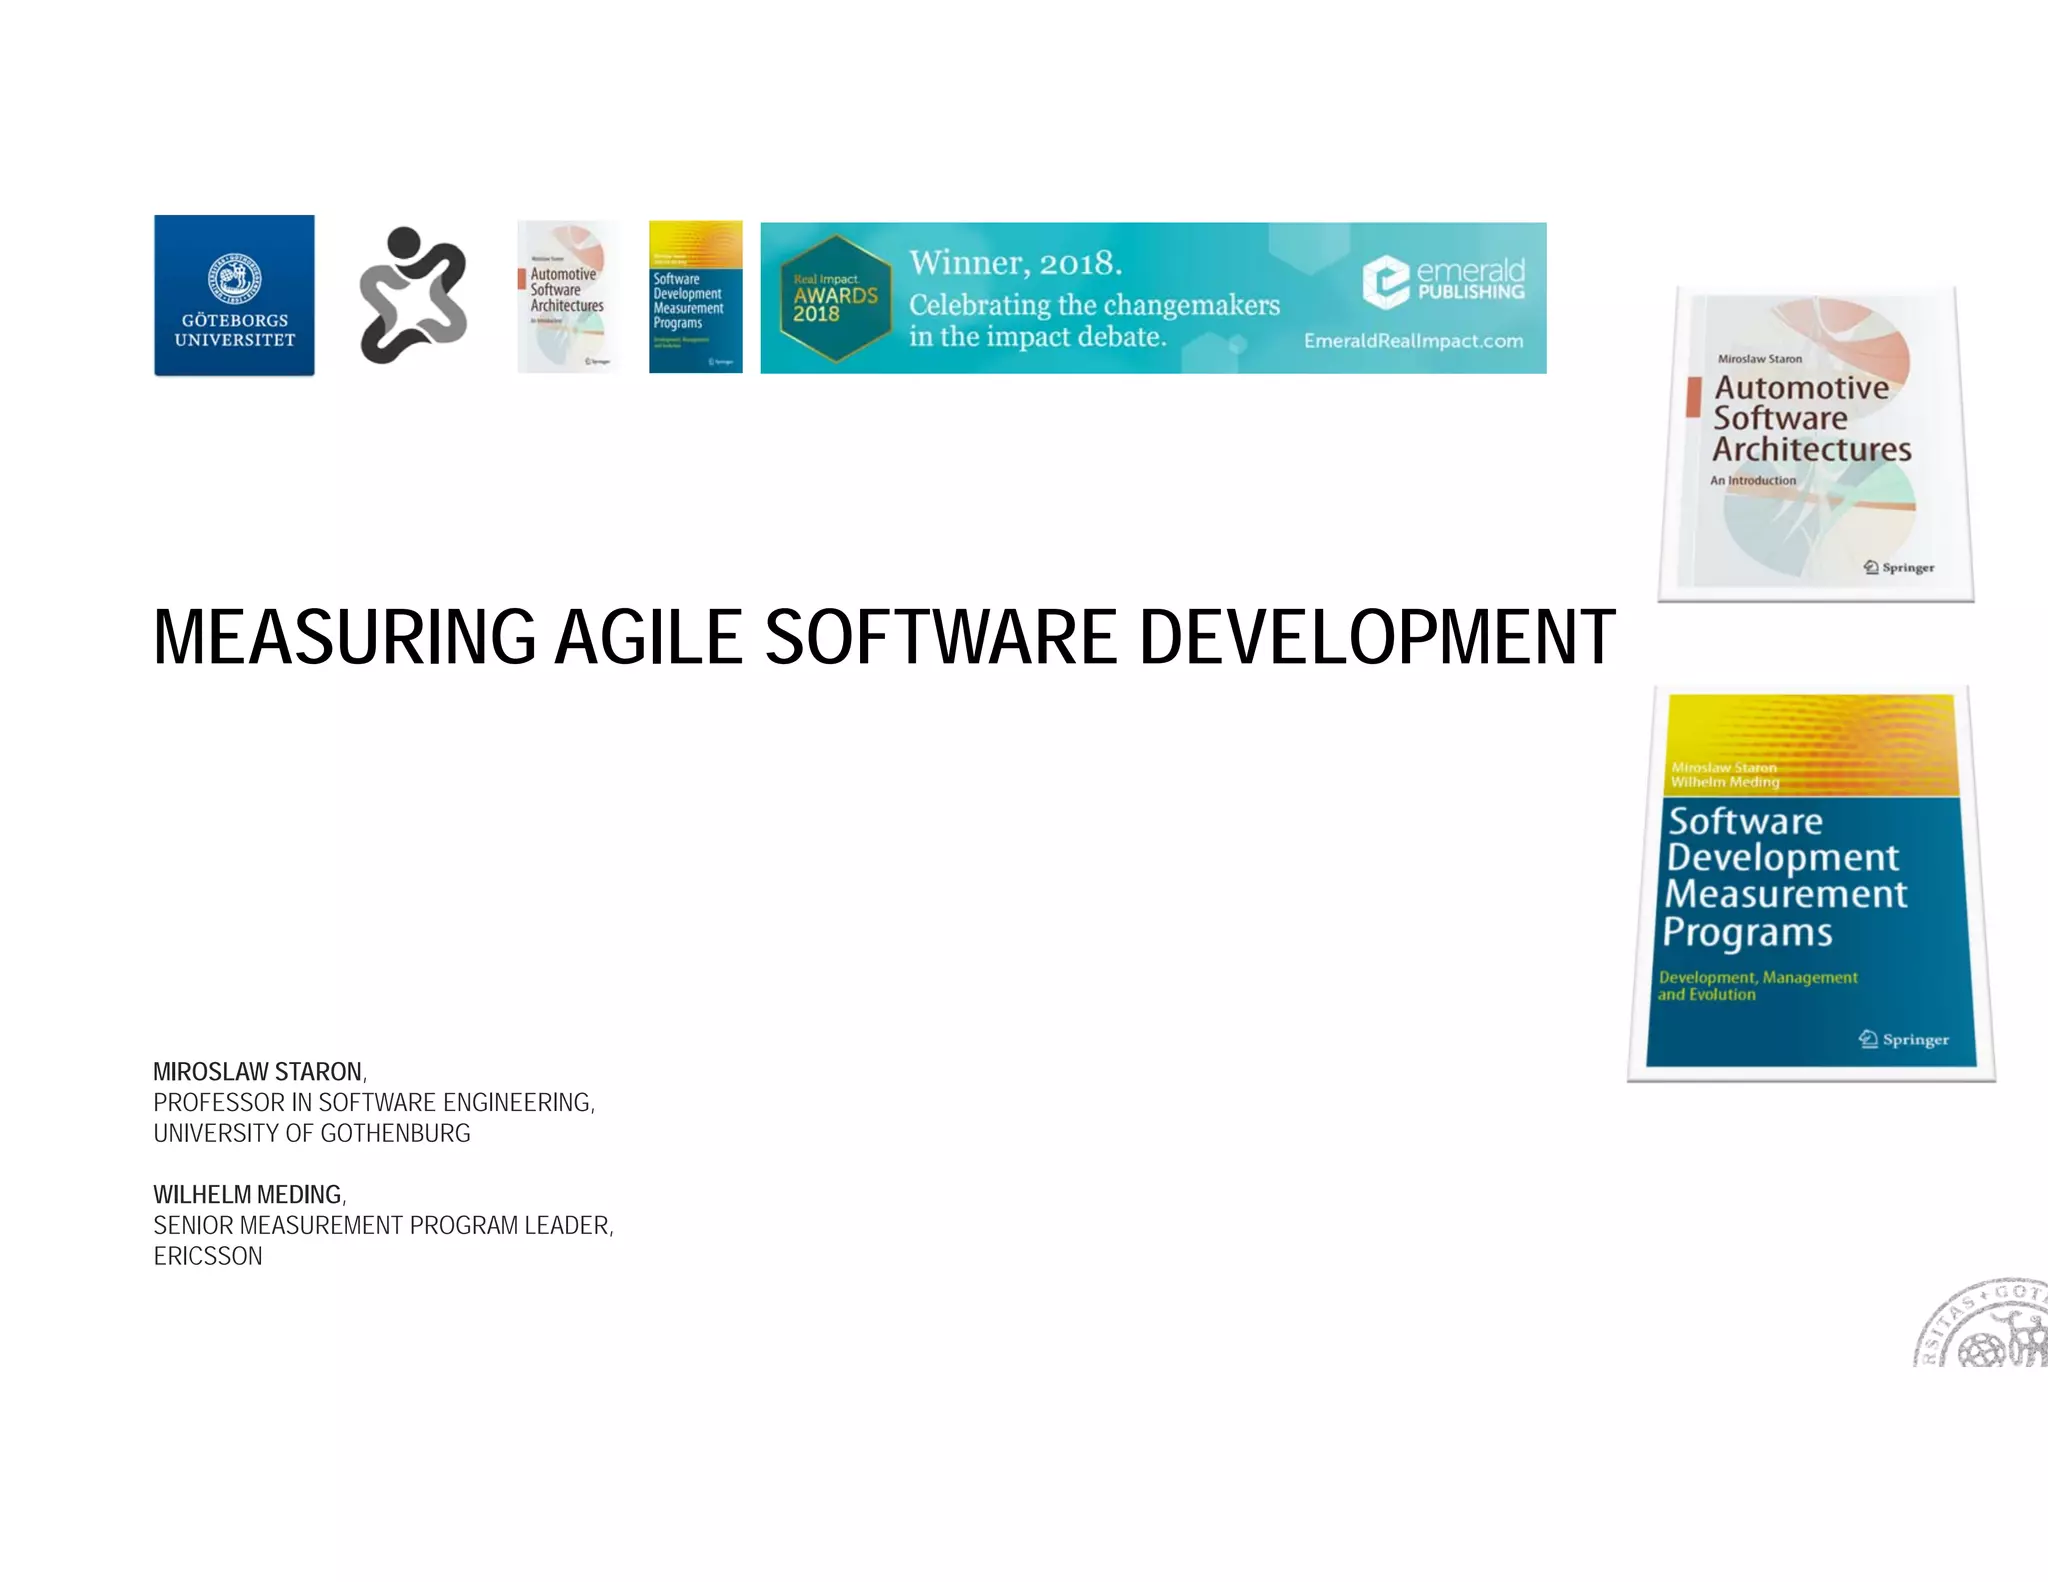Click the Winner, 2018 banner text

point(1015,263)
